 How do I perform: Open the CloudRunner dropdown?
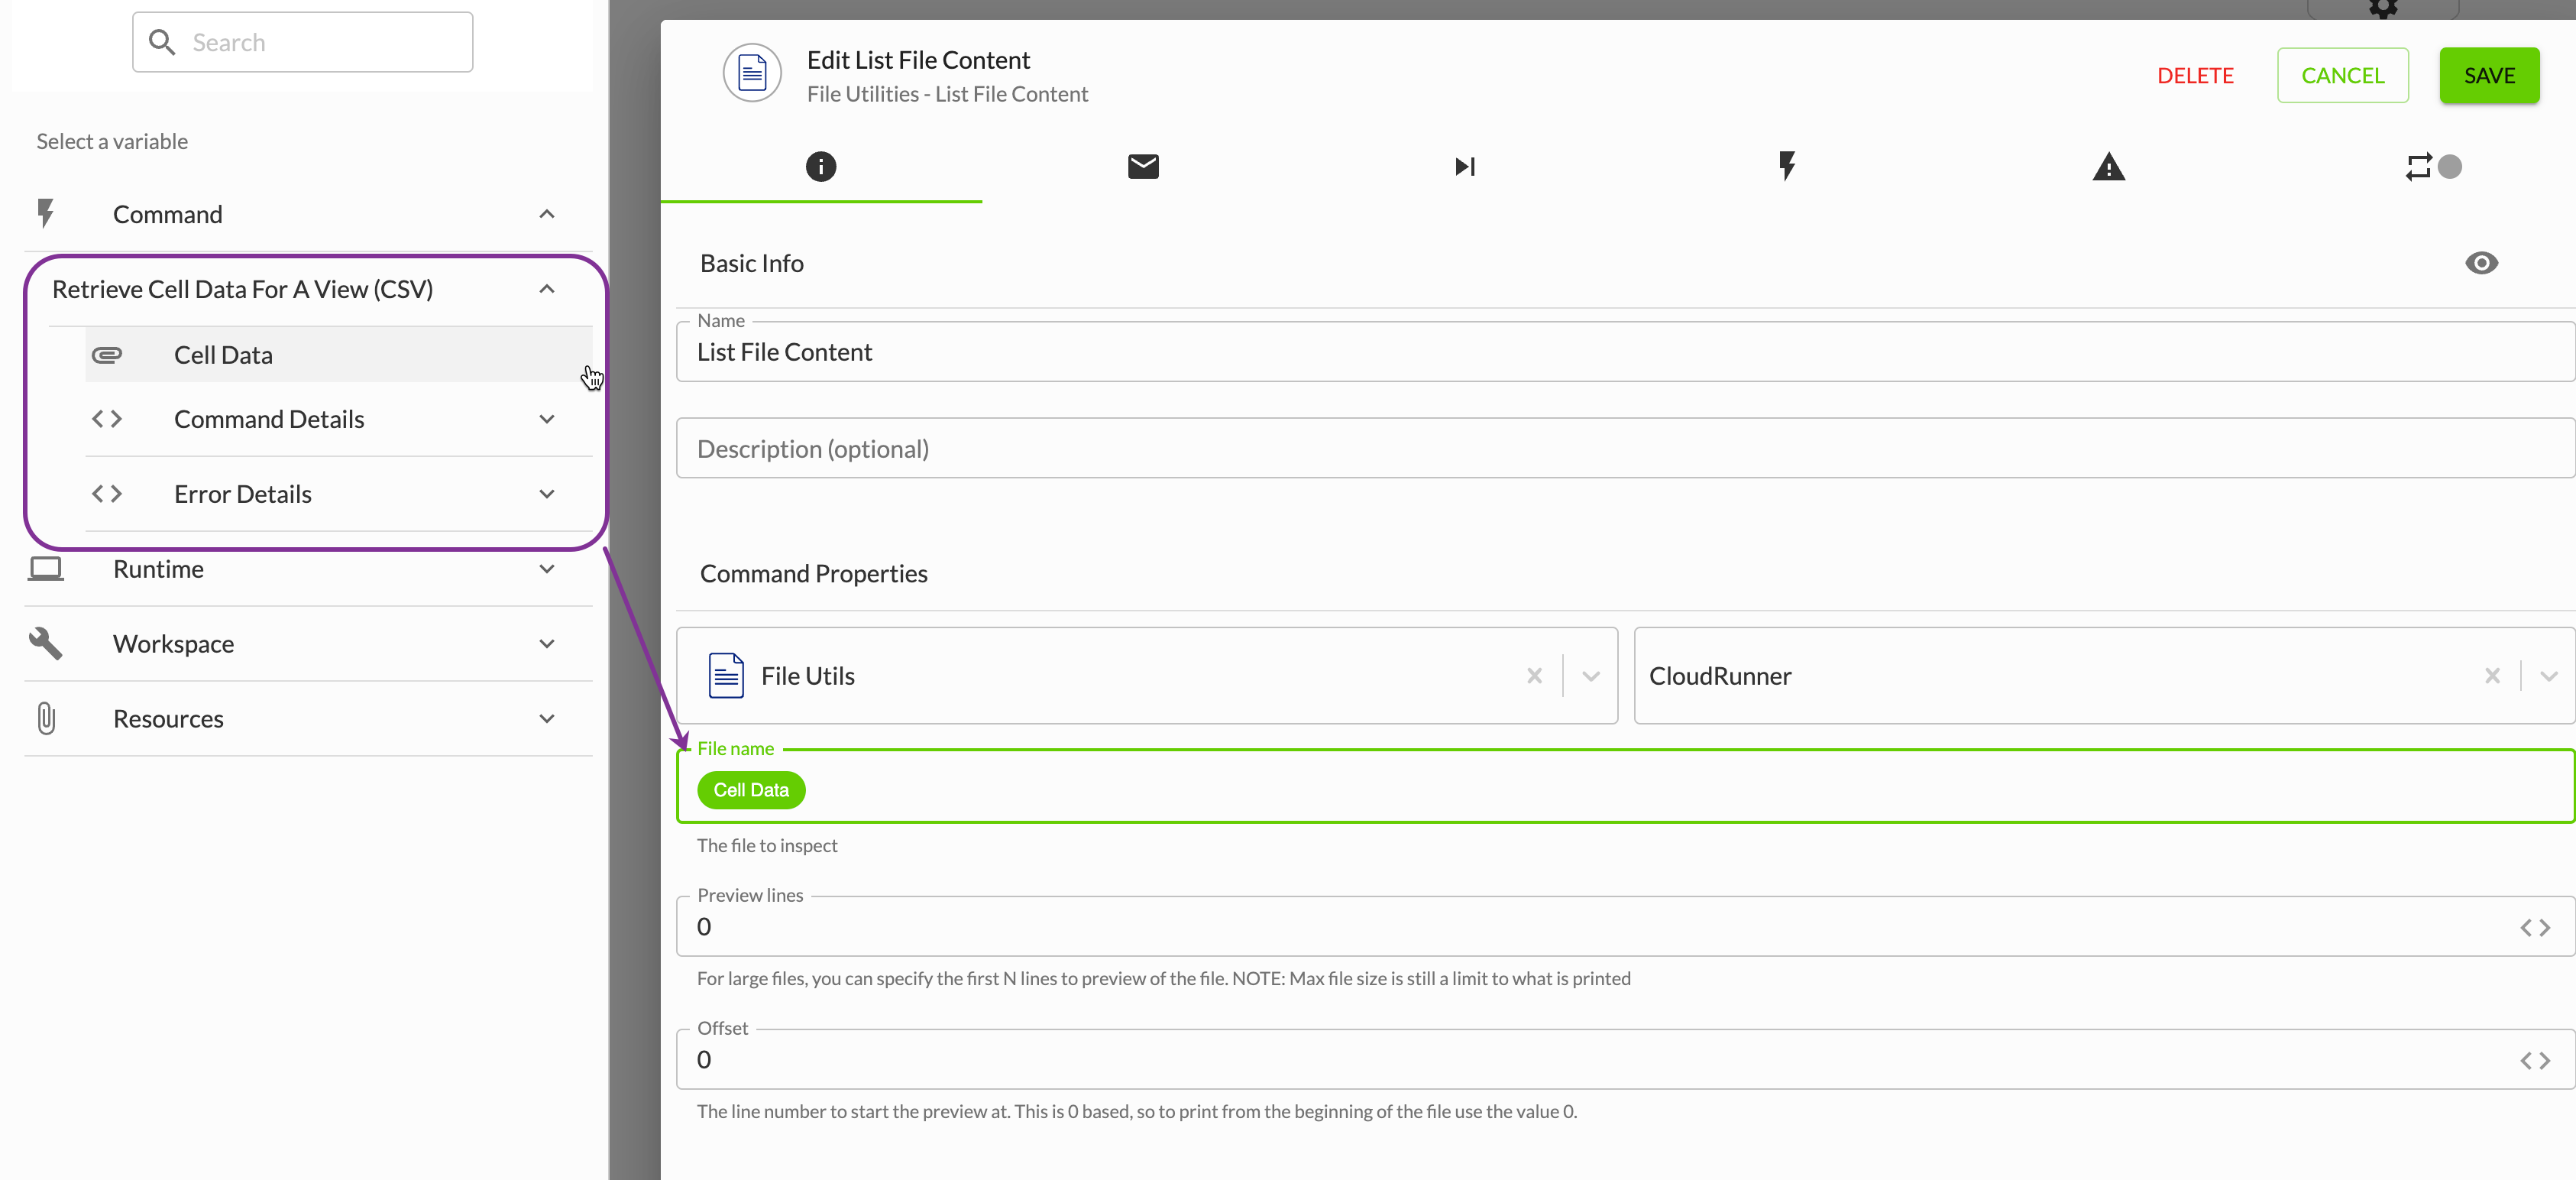tap(2549, 676)
